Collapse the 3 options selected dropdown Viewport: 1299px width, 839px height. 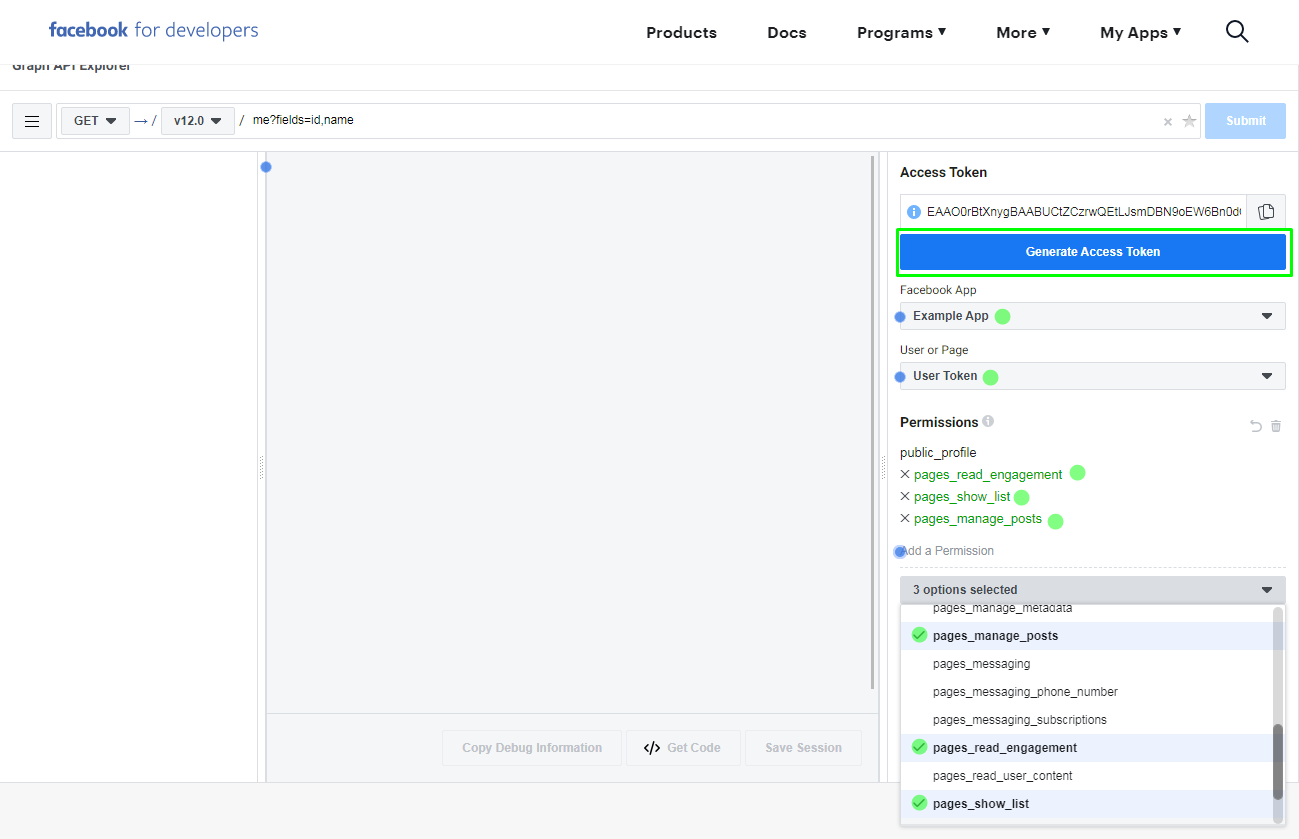(x=1092, y=590)
